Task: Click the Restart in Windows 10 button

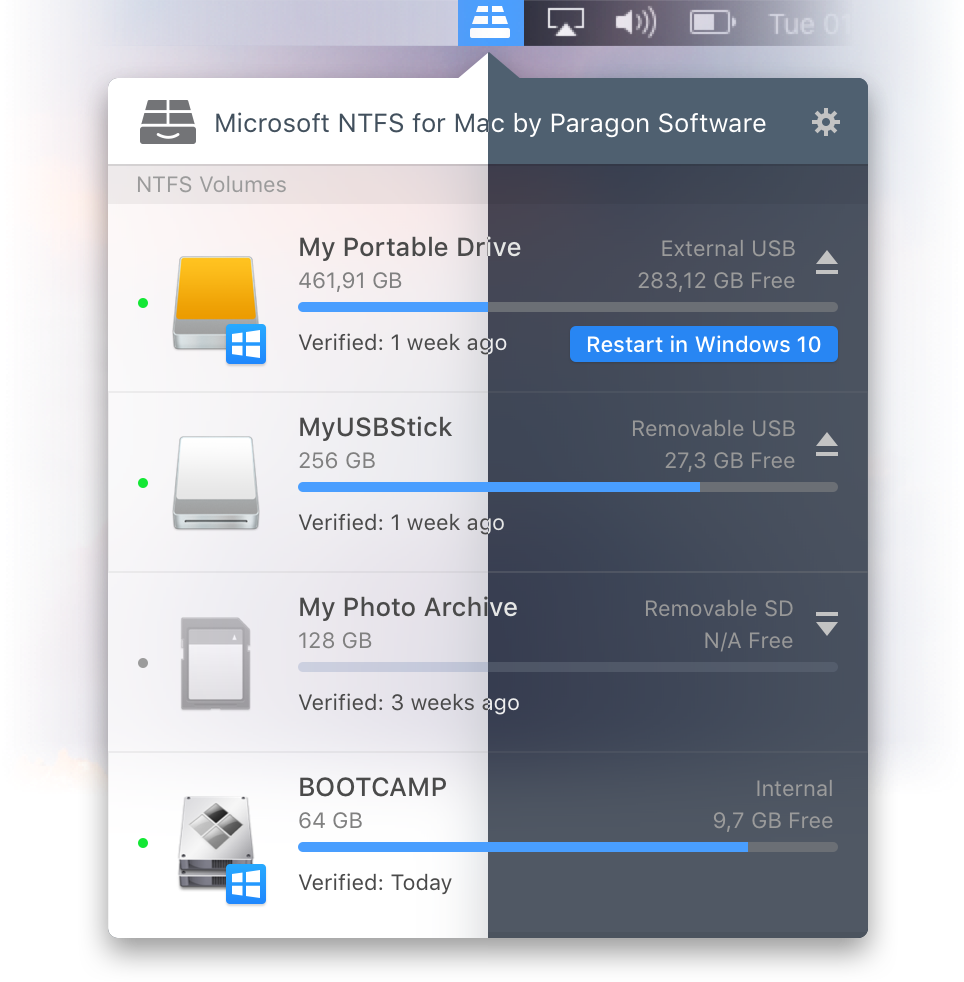Action: pyautogui.click(x=703, y=343)
